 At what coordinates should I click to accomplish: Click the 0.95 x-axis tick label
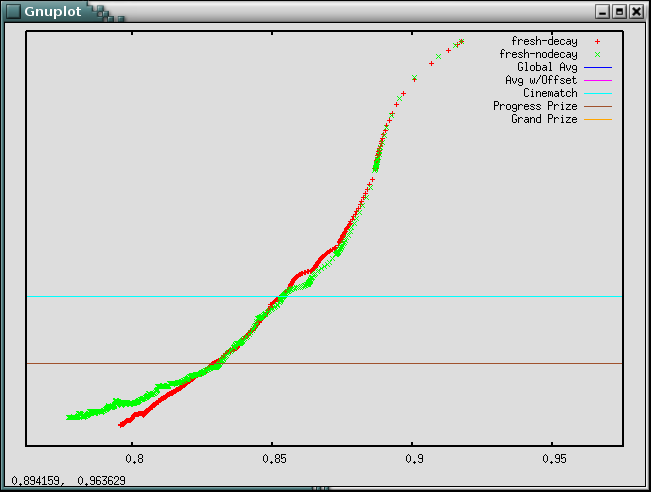[554, 459]
